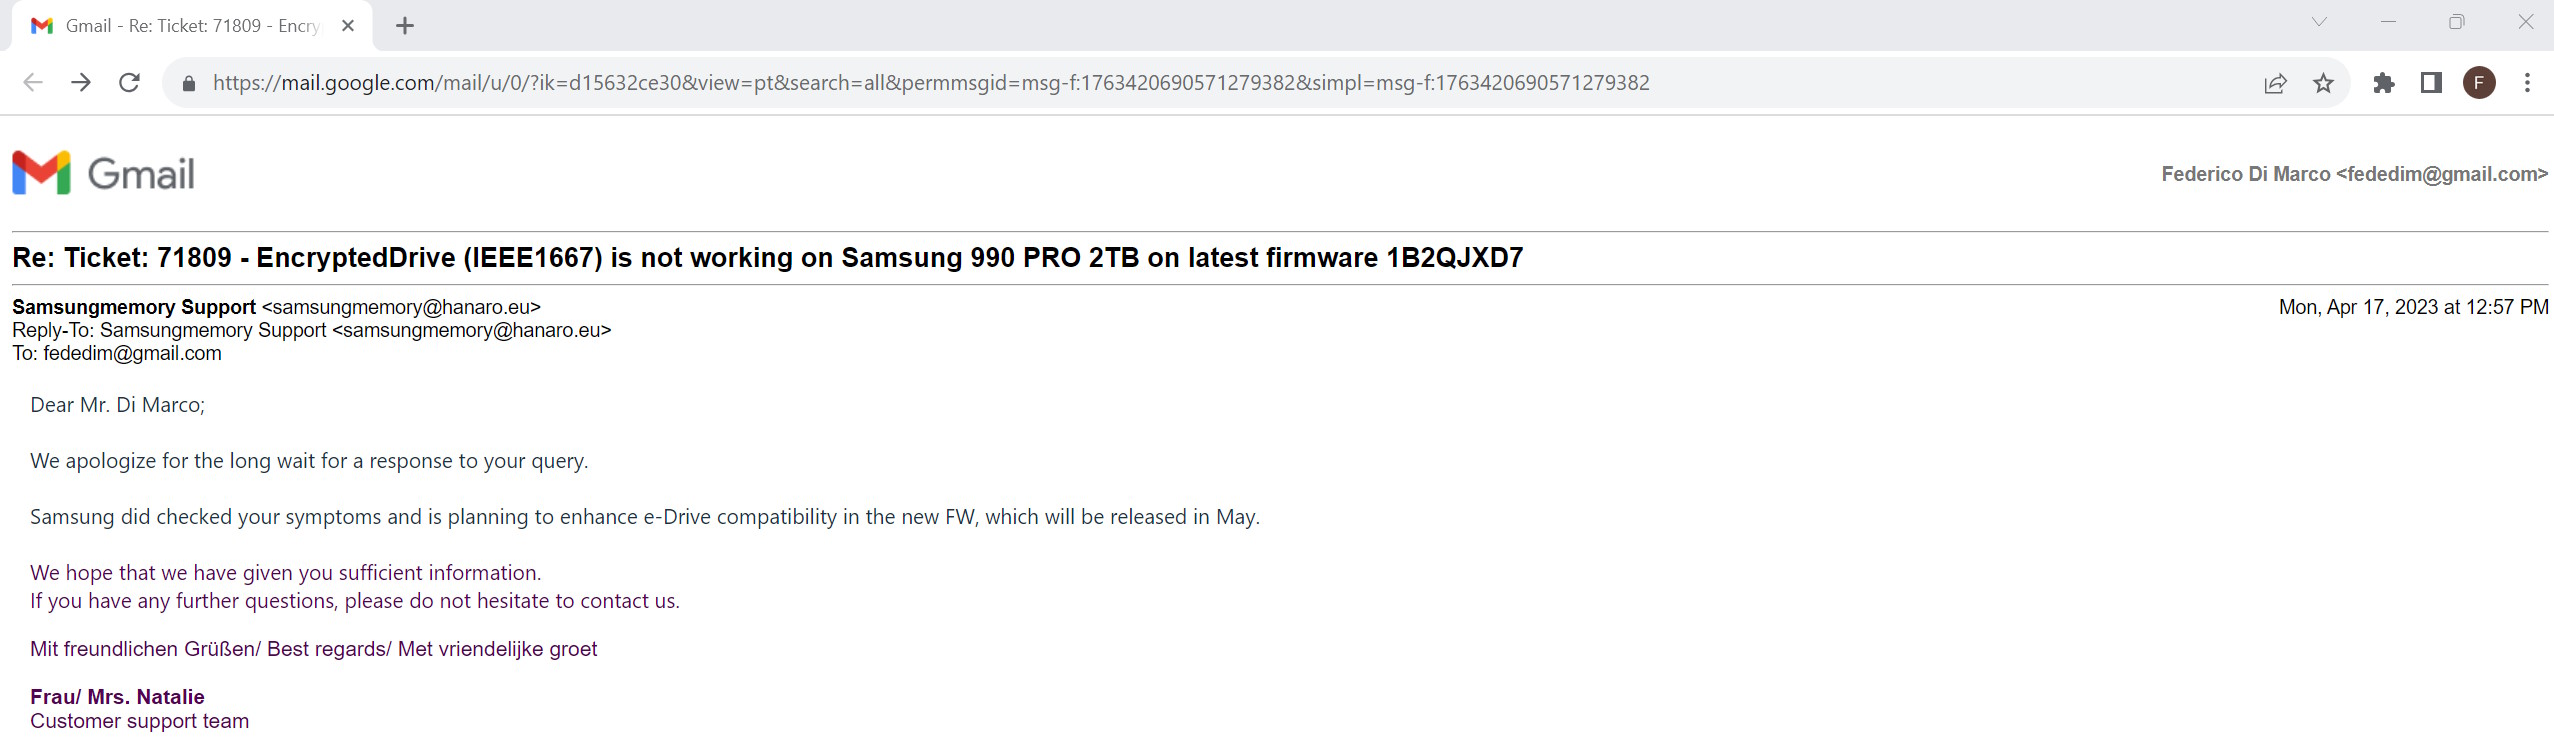
Task: Open a new browser tab
Action: point(405,26)
